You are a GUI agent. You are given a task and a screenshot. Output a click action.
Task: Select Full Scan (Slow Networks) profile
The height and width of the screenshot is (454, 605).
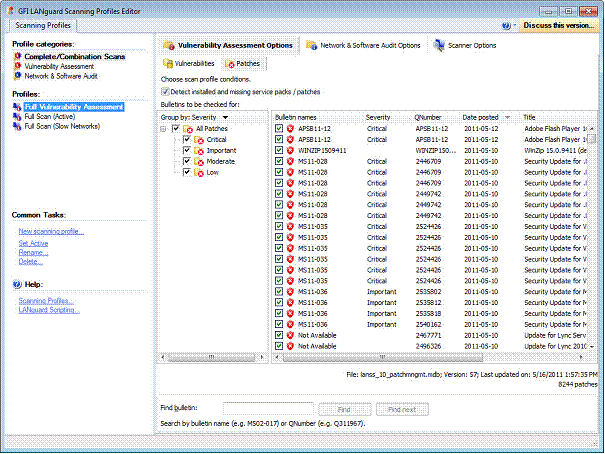click(62, 126)
